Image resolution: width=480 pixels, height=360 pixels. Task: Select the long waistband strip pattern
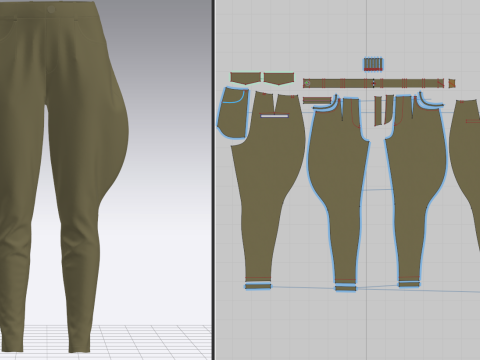tap(373, 83)
